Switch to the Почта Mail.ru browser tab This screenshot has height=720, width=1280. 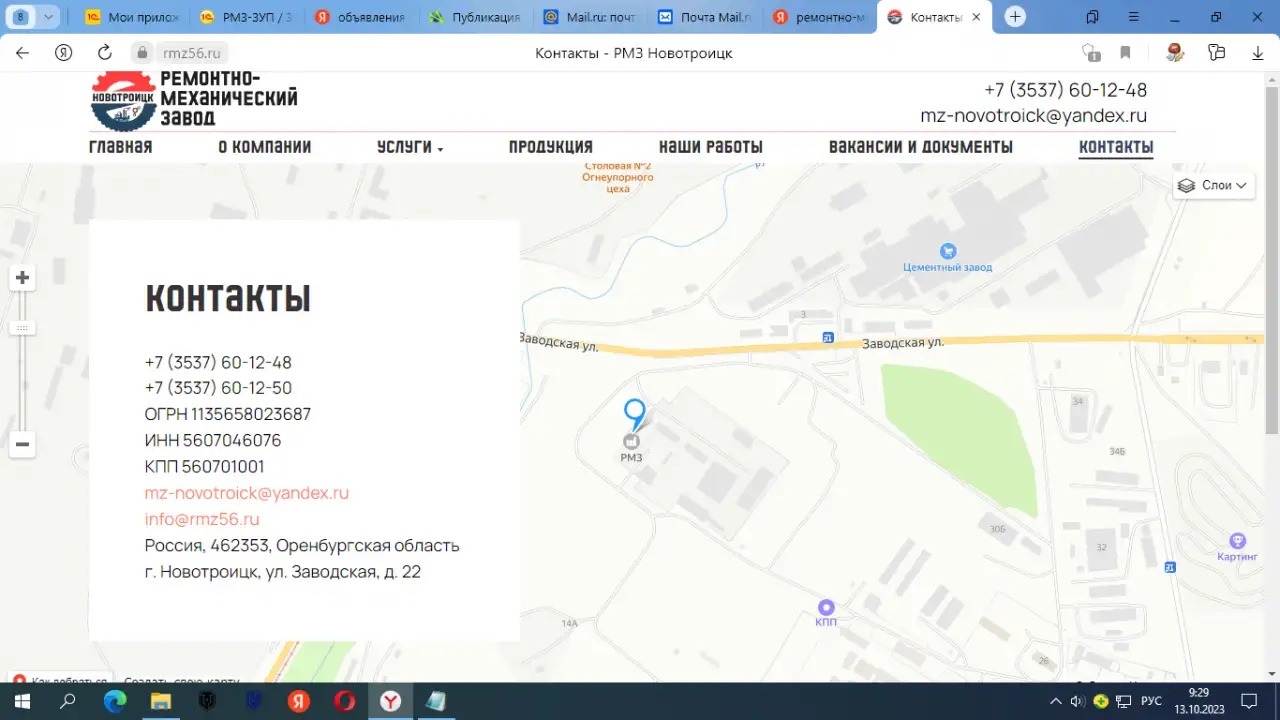703,16
